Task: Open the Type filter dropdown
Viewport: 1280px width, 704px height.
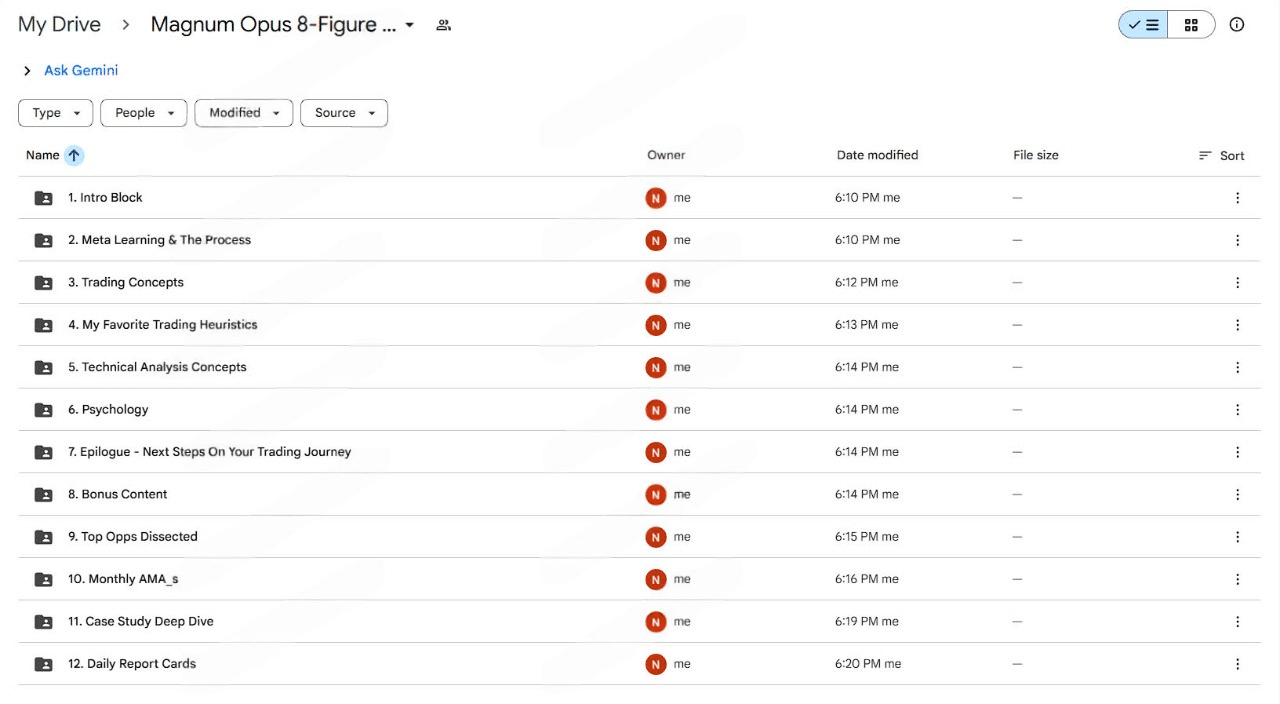Action: (56, 113)
